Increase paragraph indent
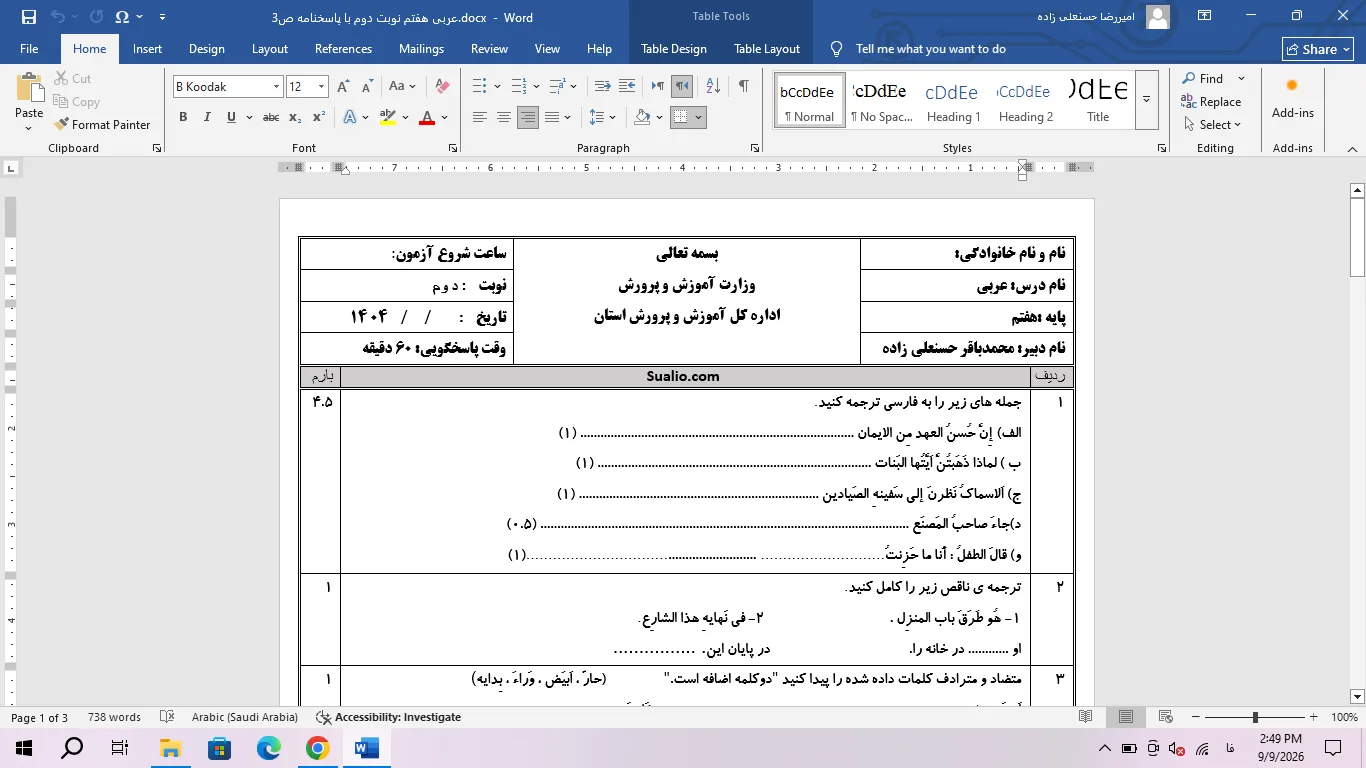This screenshot has height=768, width=1366. [x=626, y=86]
